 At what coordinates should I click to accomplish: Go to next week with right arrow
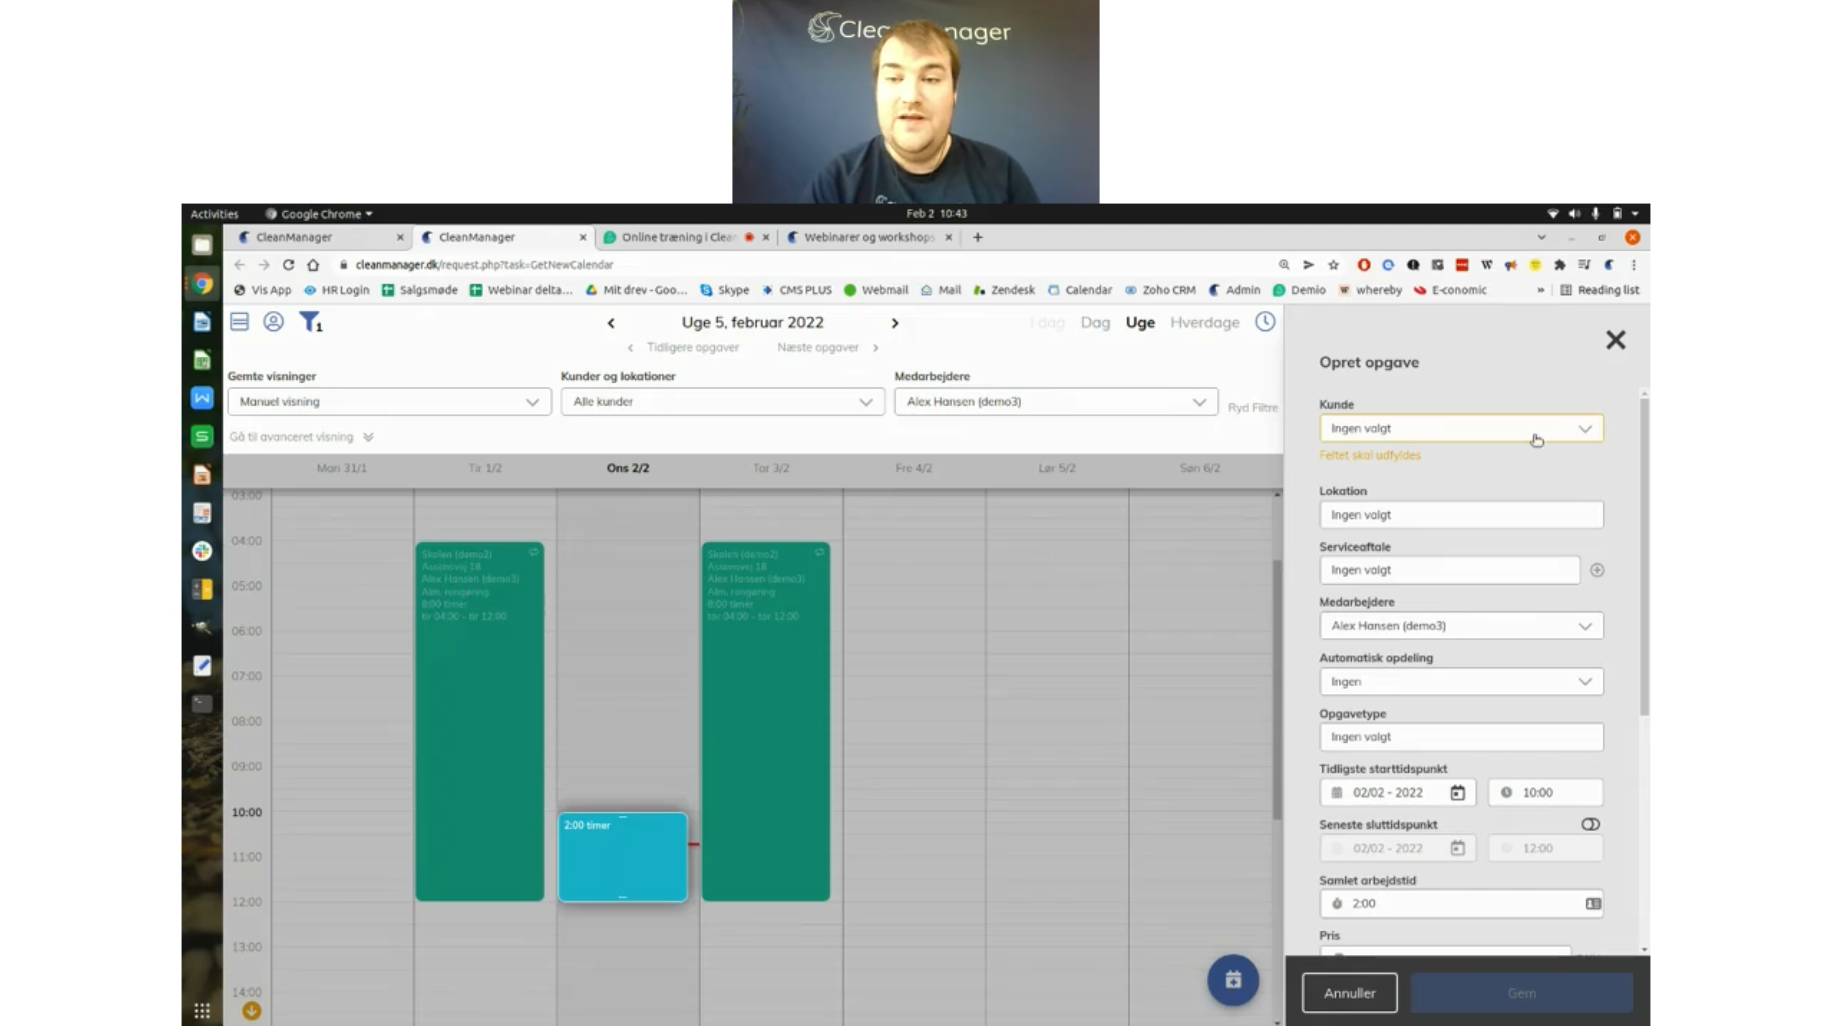(x=895, y=323)
